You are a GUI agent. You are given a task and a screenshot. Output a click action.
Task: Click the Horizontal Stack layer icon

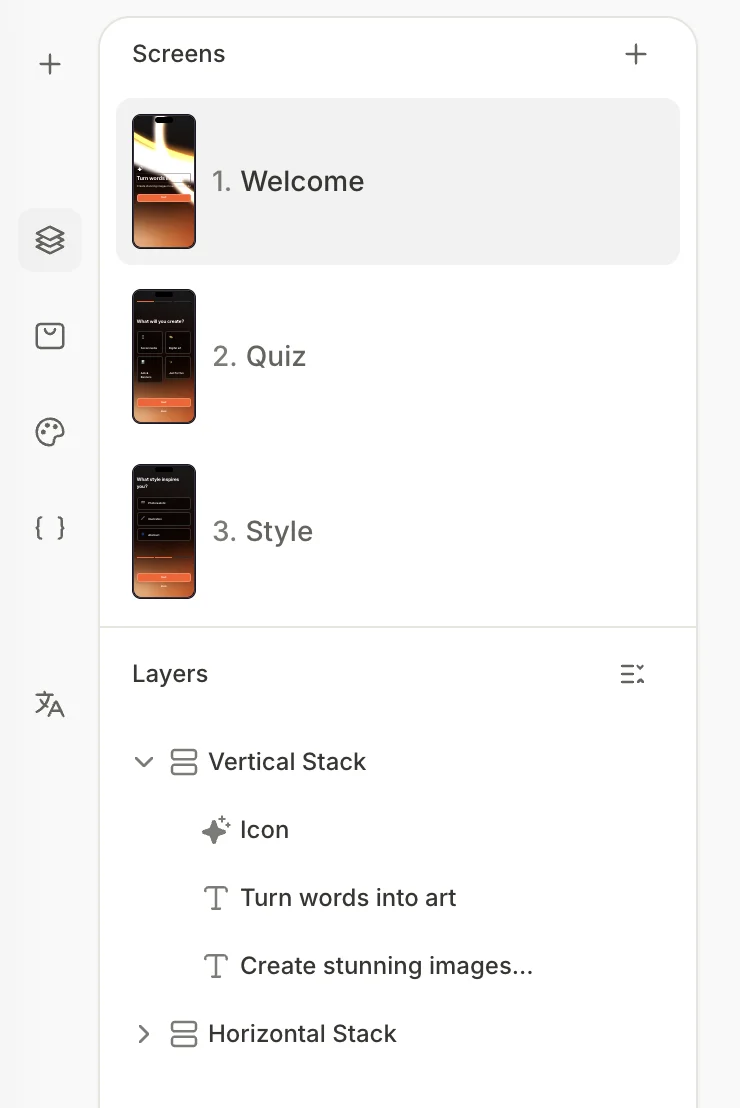[x=184, y=1034]
